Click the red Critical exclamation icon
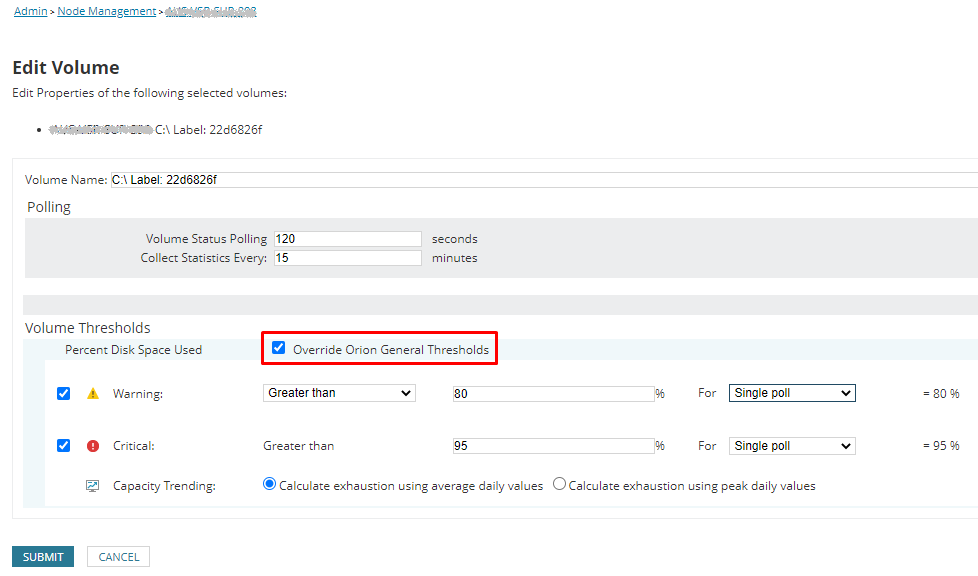The width and height of the screenshot is (978, 576). pyautogui.click(x=93, y=446)
